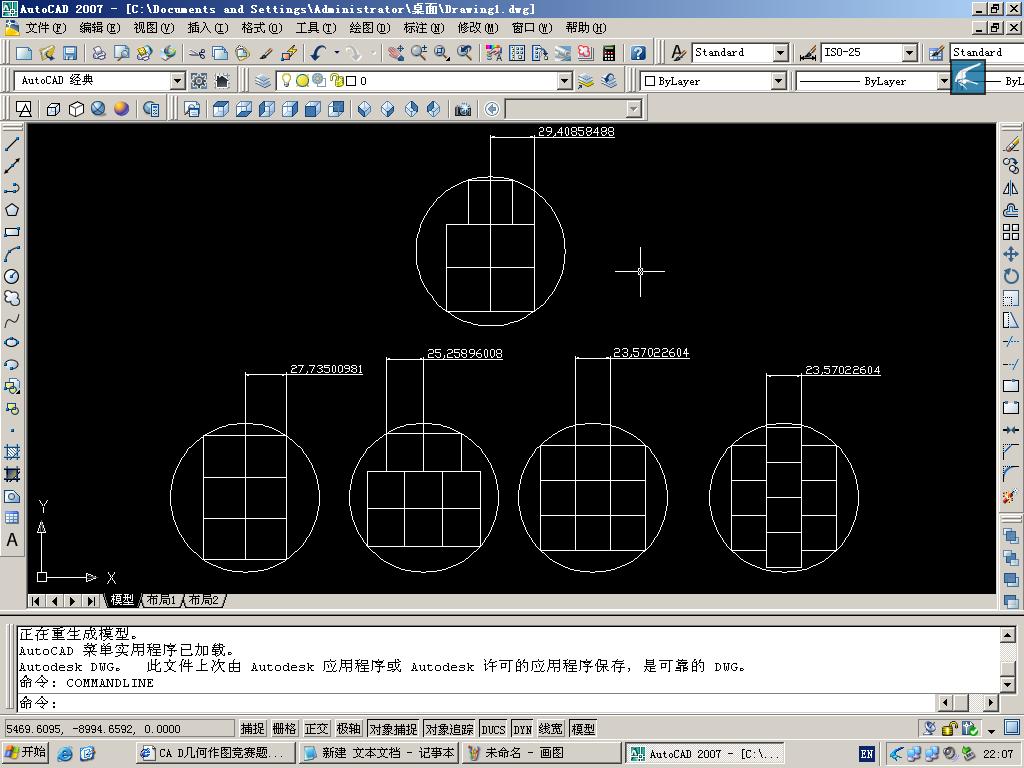Open the Standard text style dropdown
This screenshot has height=768, width=1024.
(x=780, y=53)
